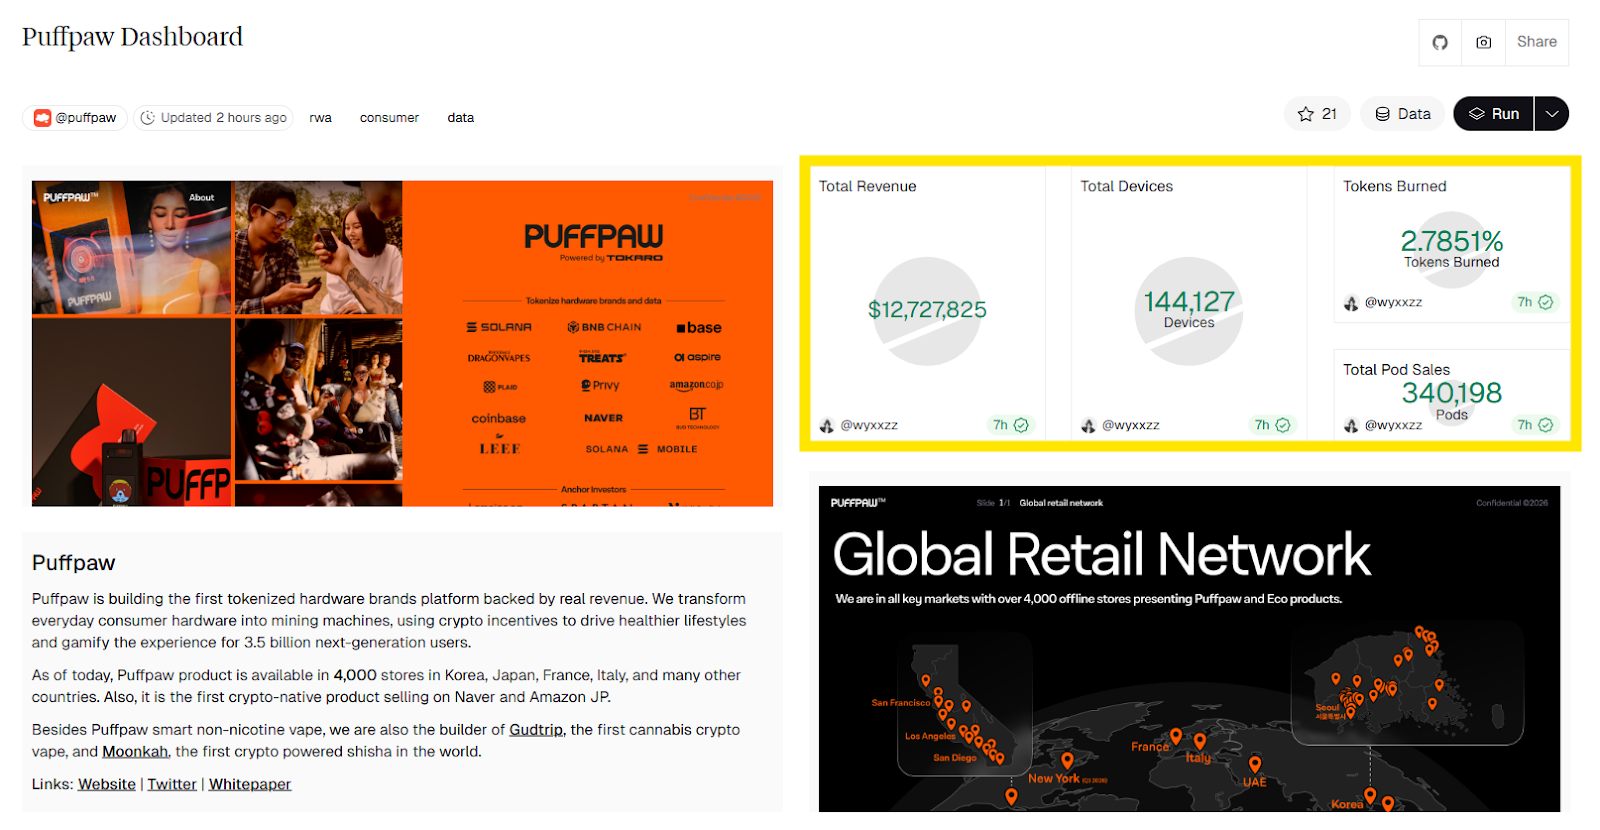Open the GitHub icon button

(1440, 42)
